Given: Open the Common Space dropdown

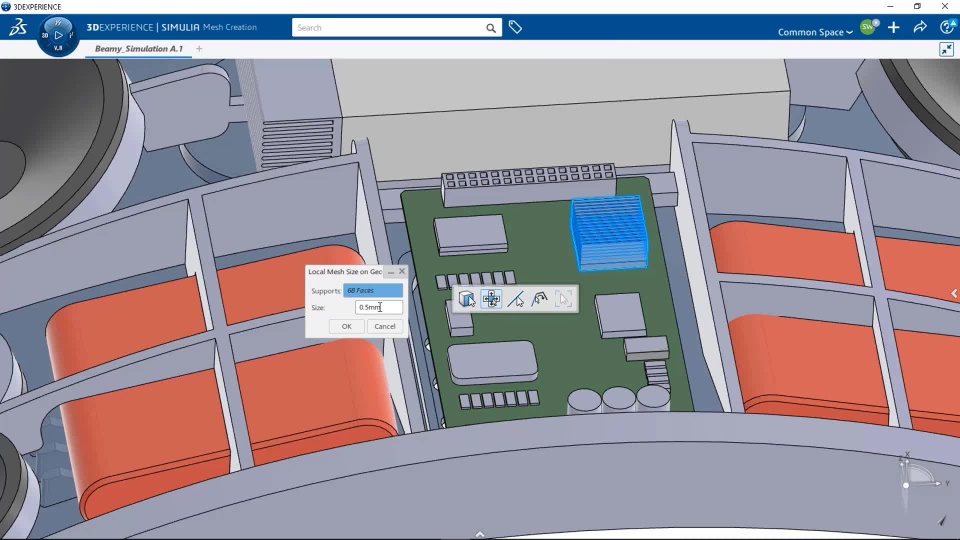Looking at the screenshot, I should (x=815, y=32).
